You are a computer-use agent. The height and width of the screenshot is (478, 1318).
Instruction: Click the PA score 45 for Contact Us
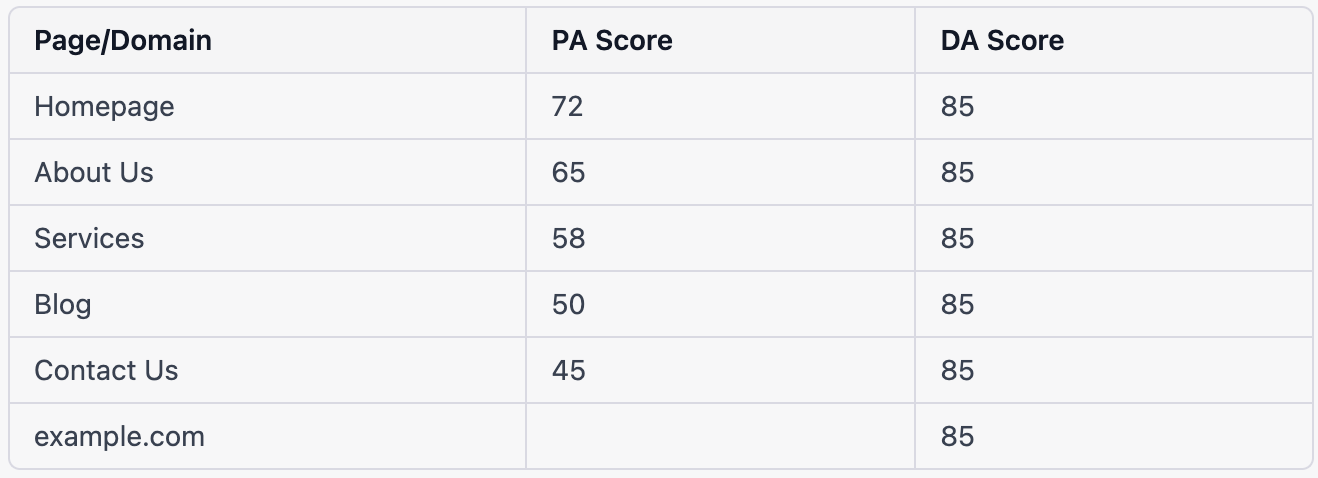click(568, 371)
